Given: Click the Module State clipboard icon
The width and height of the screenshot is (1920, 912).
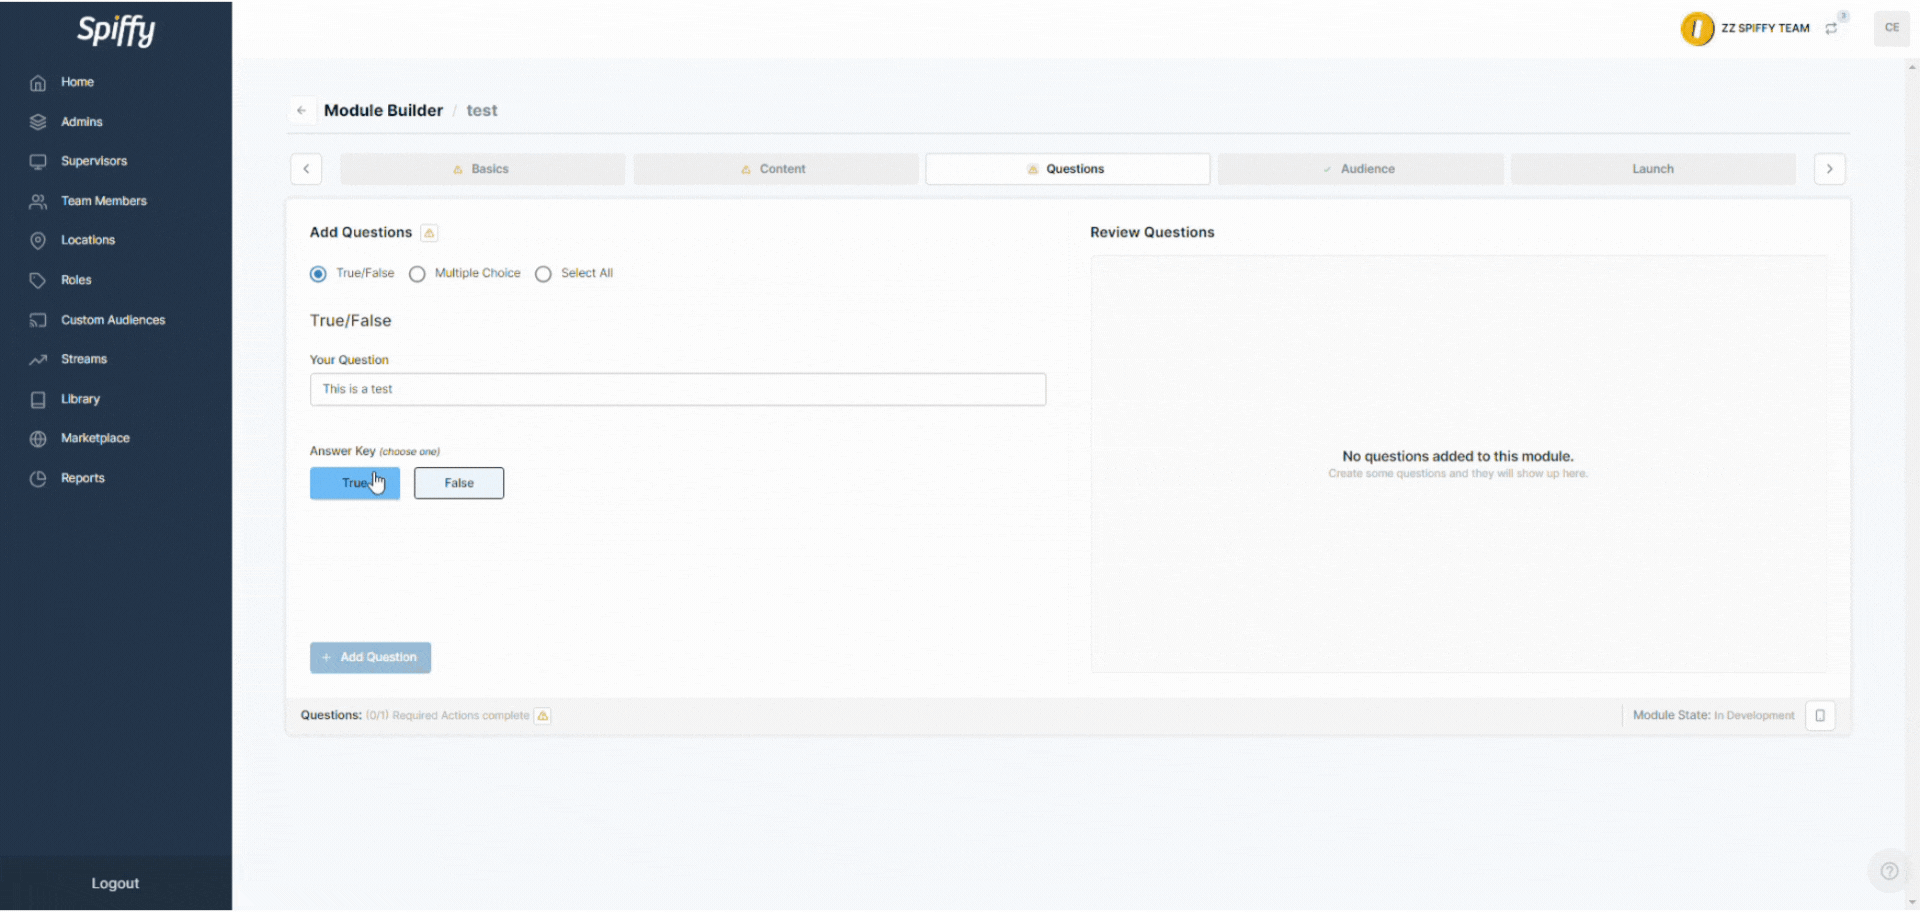Looking at the screenshot, I should [x=1820, y=716].
